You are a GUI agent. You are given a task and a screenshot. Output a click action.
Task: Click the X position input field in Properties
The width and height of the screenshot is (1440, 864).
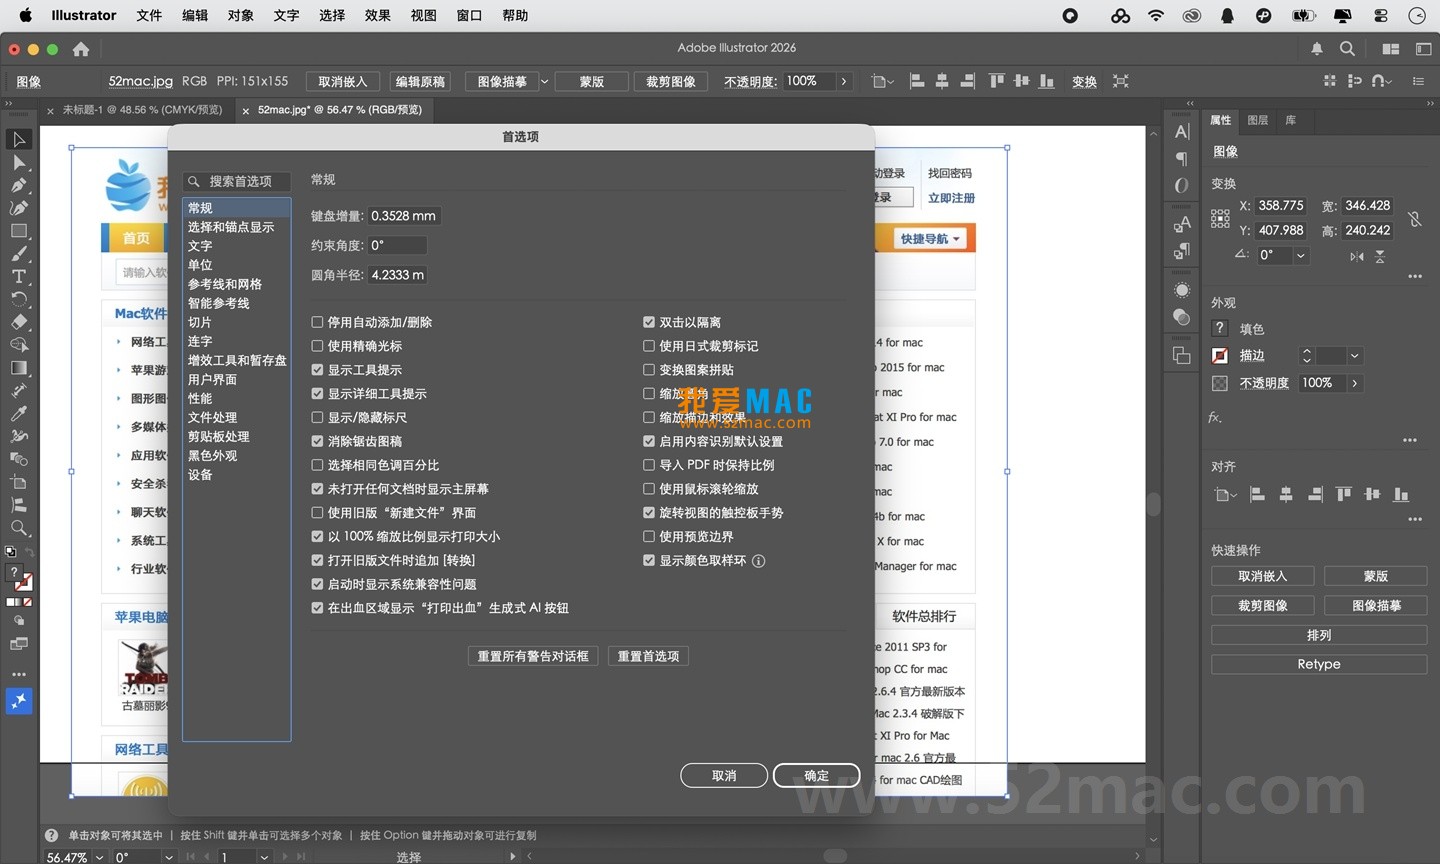click(1280, 206)
